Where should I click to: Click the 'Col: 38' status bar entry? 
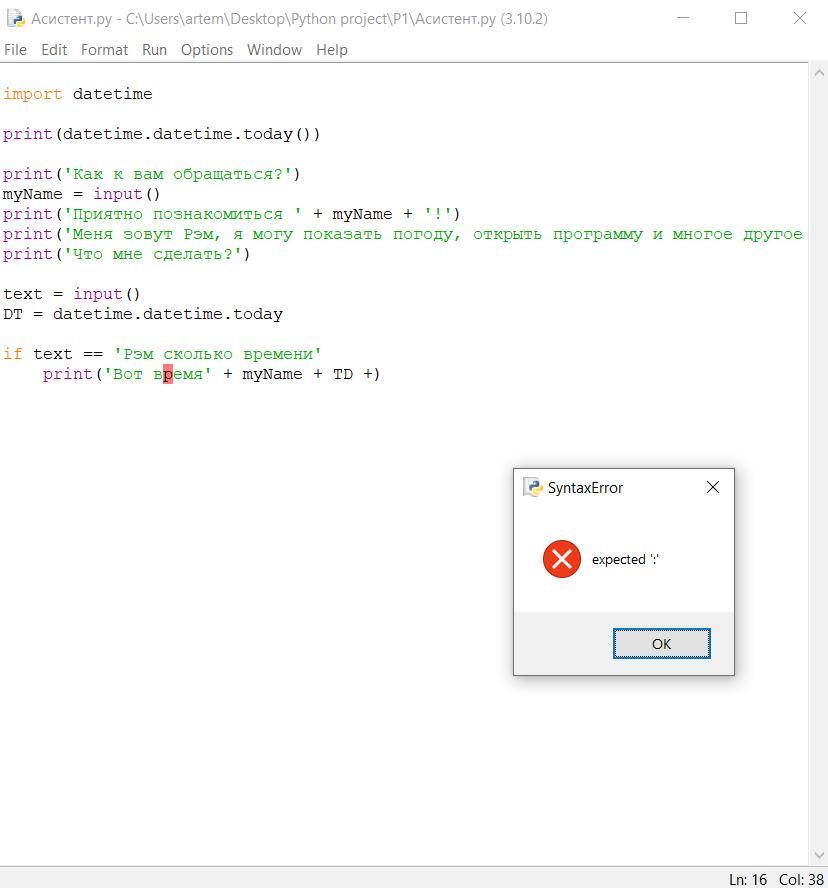(x=801, y=880)
